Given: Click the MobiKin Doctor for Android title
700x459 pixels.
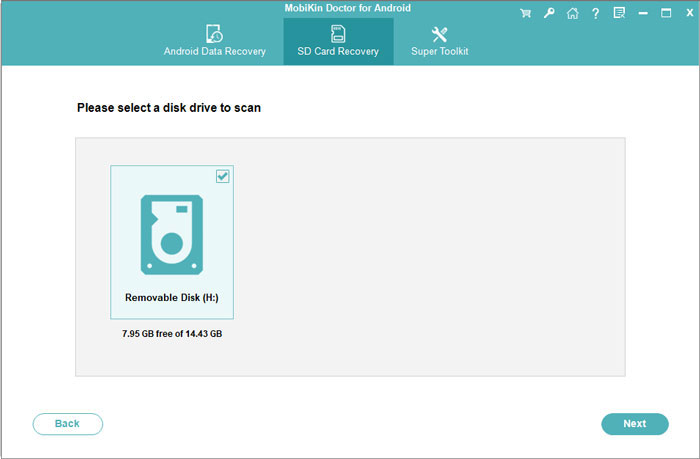Looking at the screenshot, I should tap(348, 8).
